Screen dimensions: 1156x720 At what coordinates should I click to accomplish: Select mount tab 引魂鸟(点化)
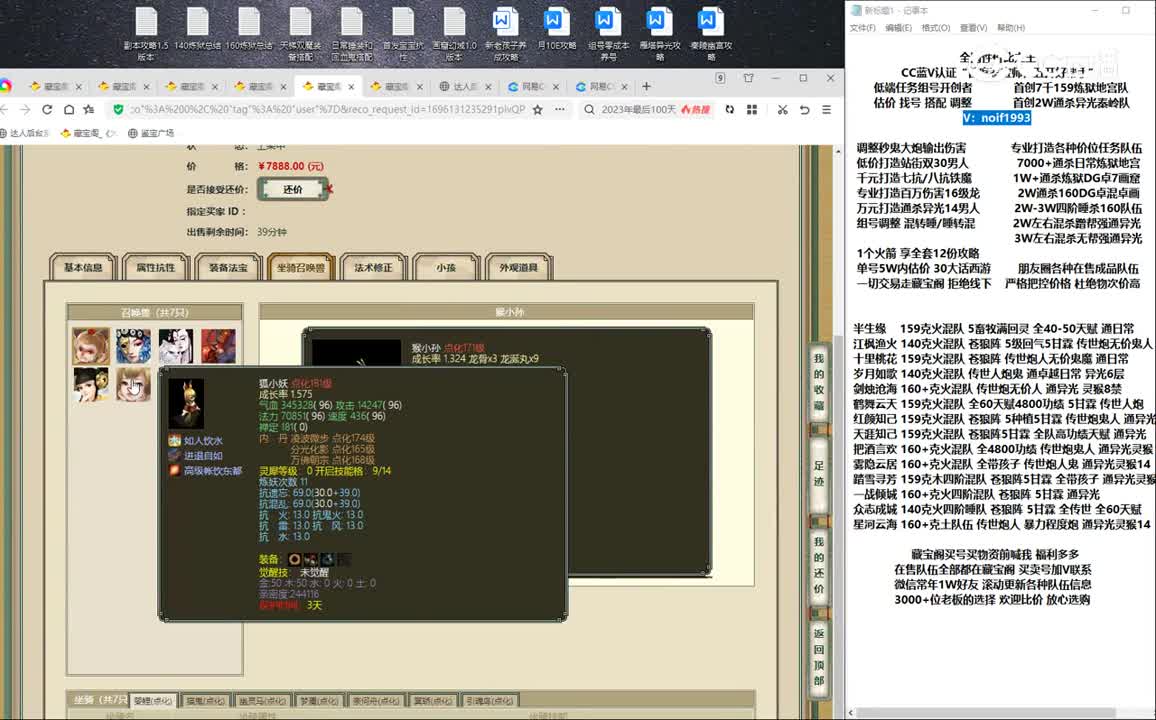click(489, 700)
